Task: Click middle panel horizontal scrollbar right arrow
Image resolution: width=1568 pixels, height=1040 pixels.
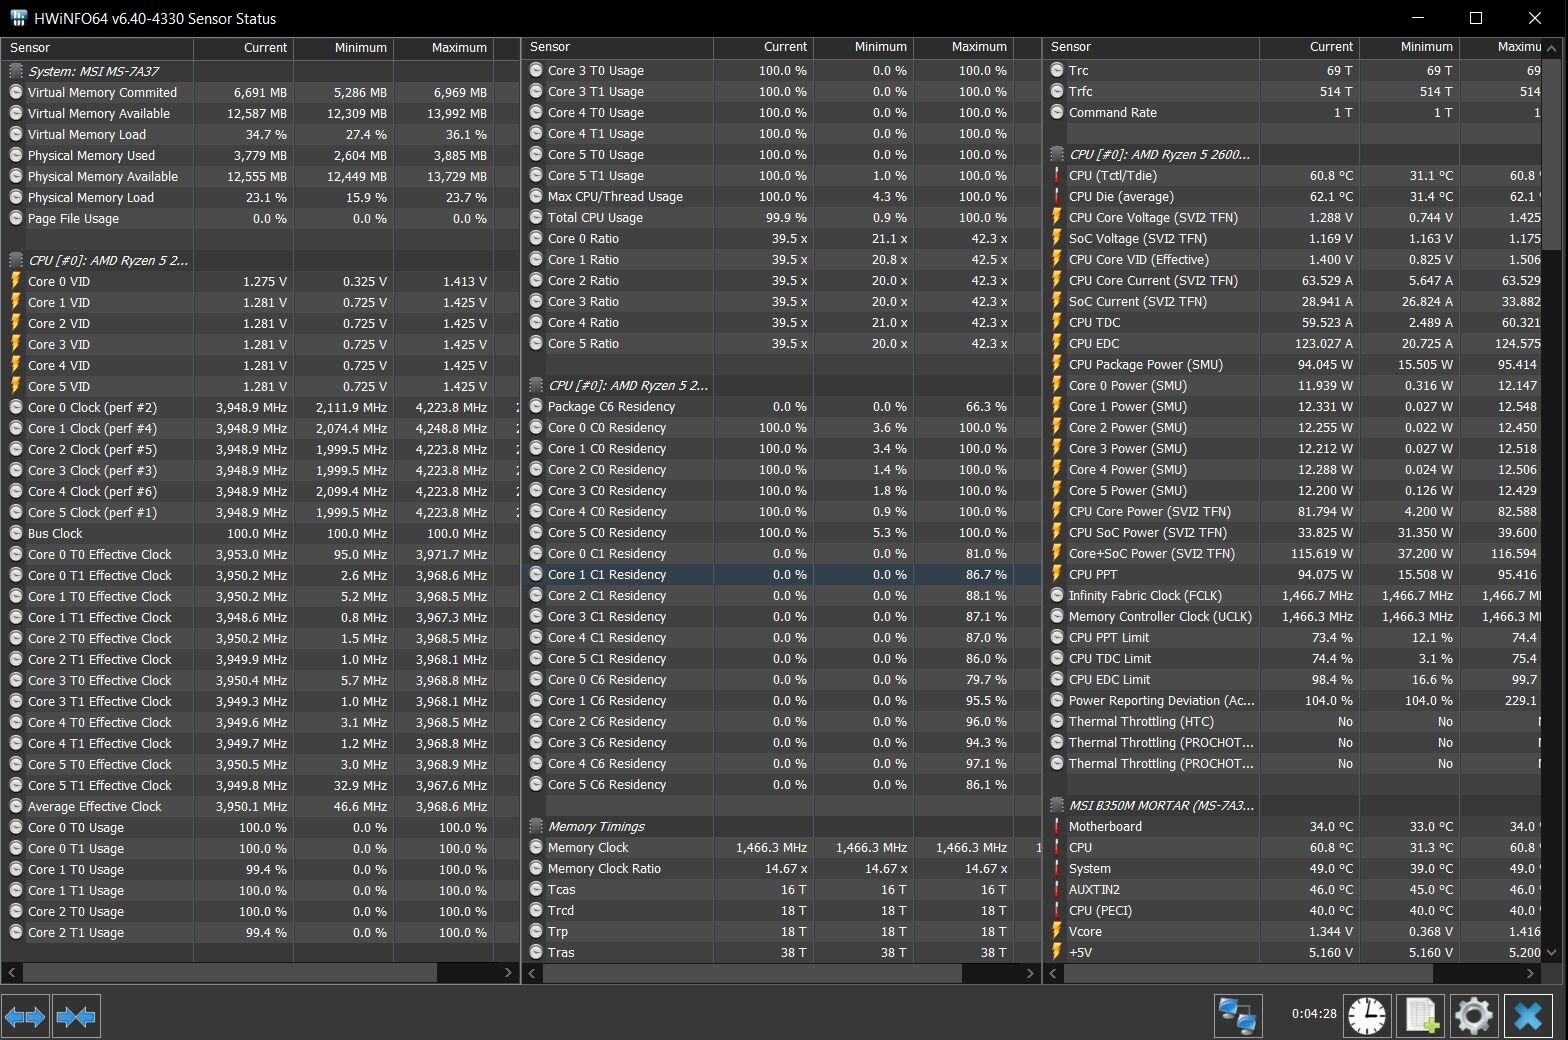Action: point(1030,972)
